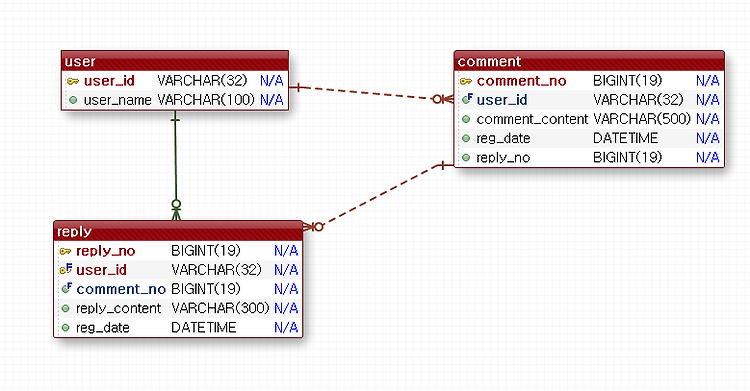This screenshot has height=391, width=750.
Task: Click the primary key icon beside user_id in user table
Action: pyautogui.click(x=73, y=81)
